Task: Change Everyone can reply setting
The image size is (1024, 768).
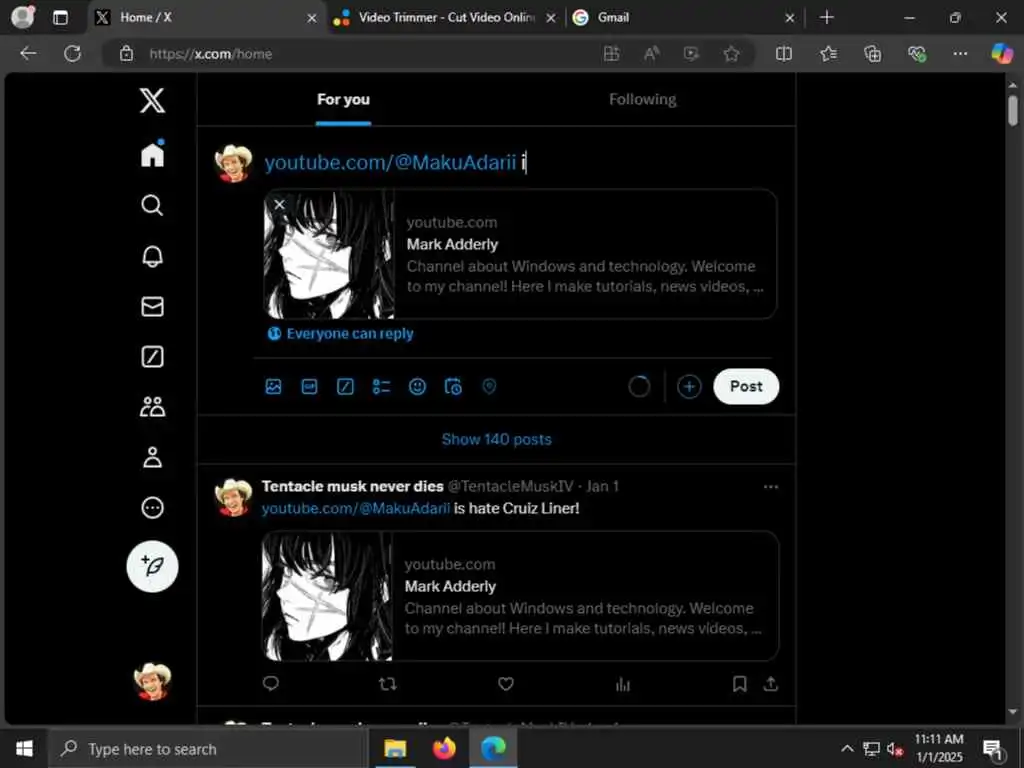Action: [x=340, y=334]
